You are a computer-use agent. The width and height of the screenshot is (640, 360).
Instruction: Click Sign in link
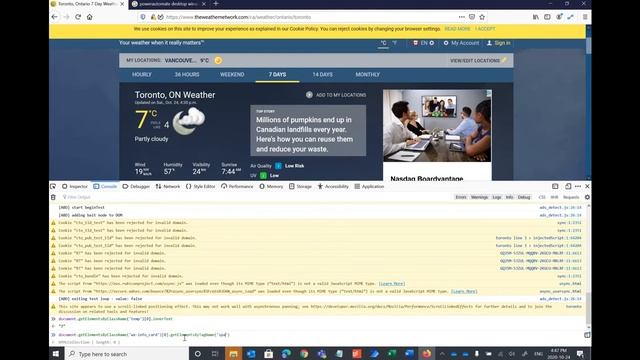tap(498, 43)
